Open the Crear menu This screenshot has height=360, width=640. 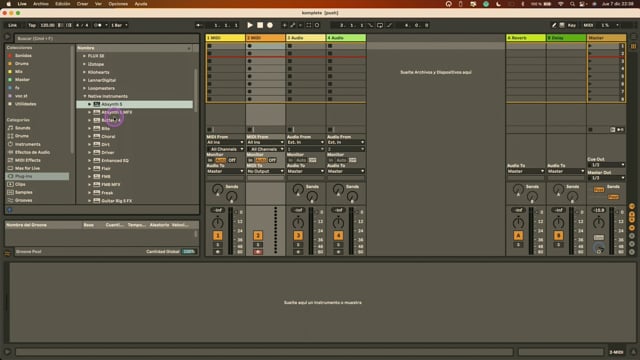coord(82,4)
